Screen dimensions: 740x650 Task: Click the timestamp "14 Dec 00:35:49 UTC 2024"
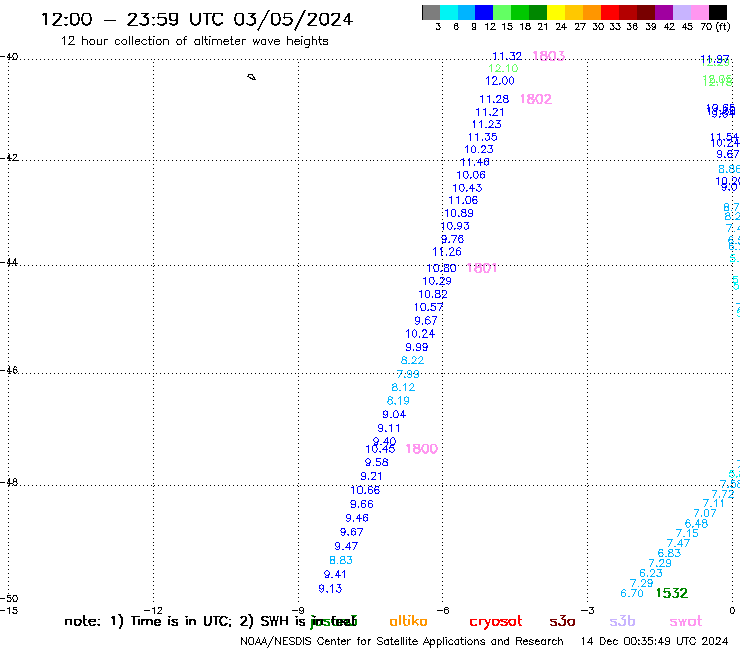(x=654, y=641)
